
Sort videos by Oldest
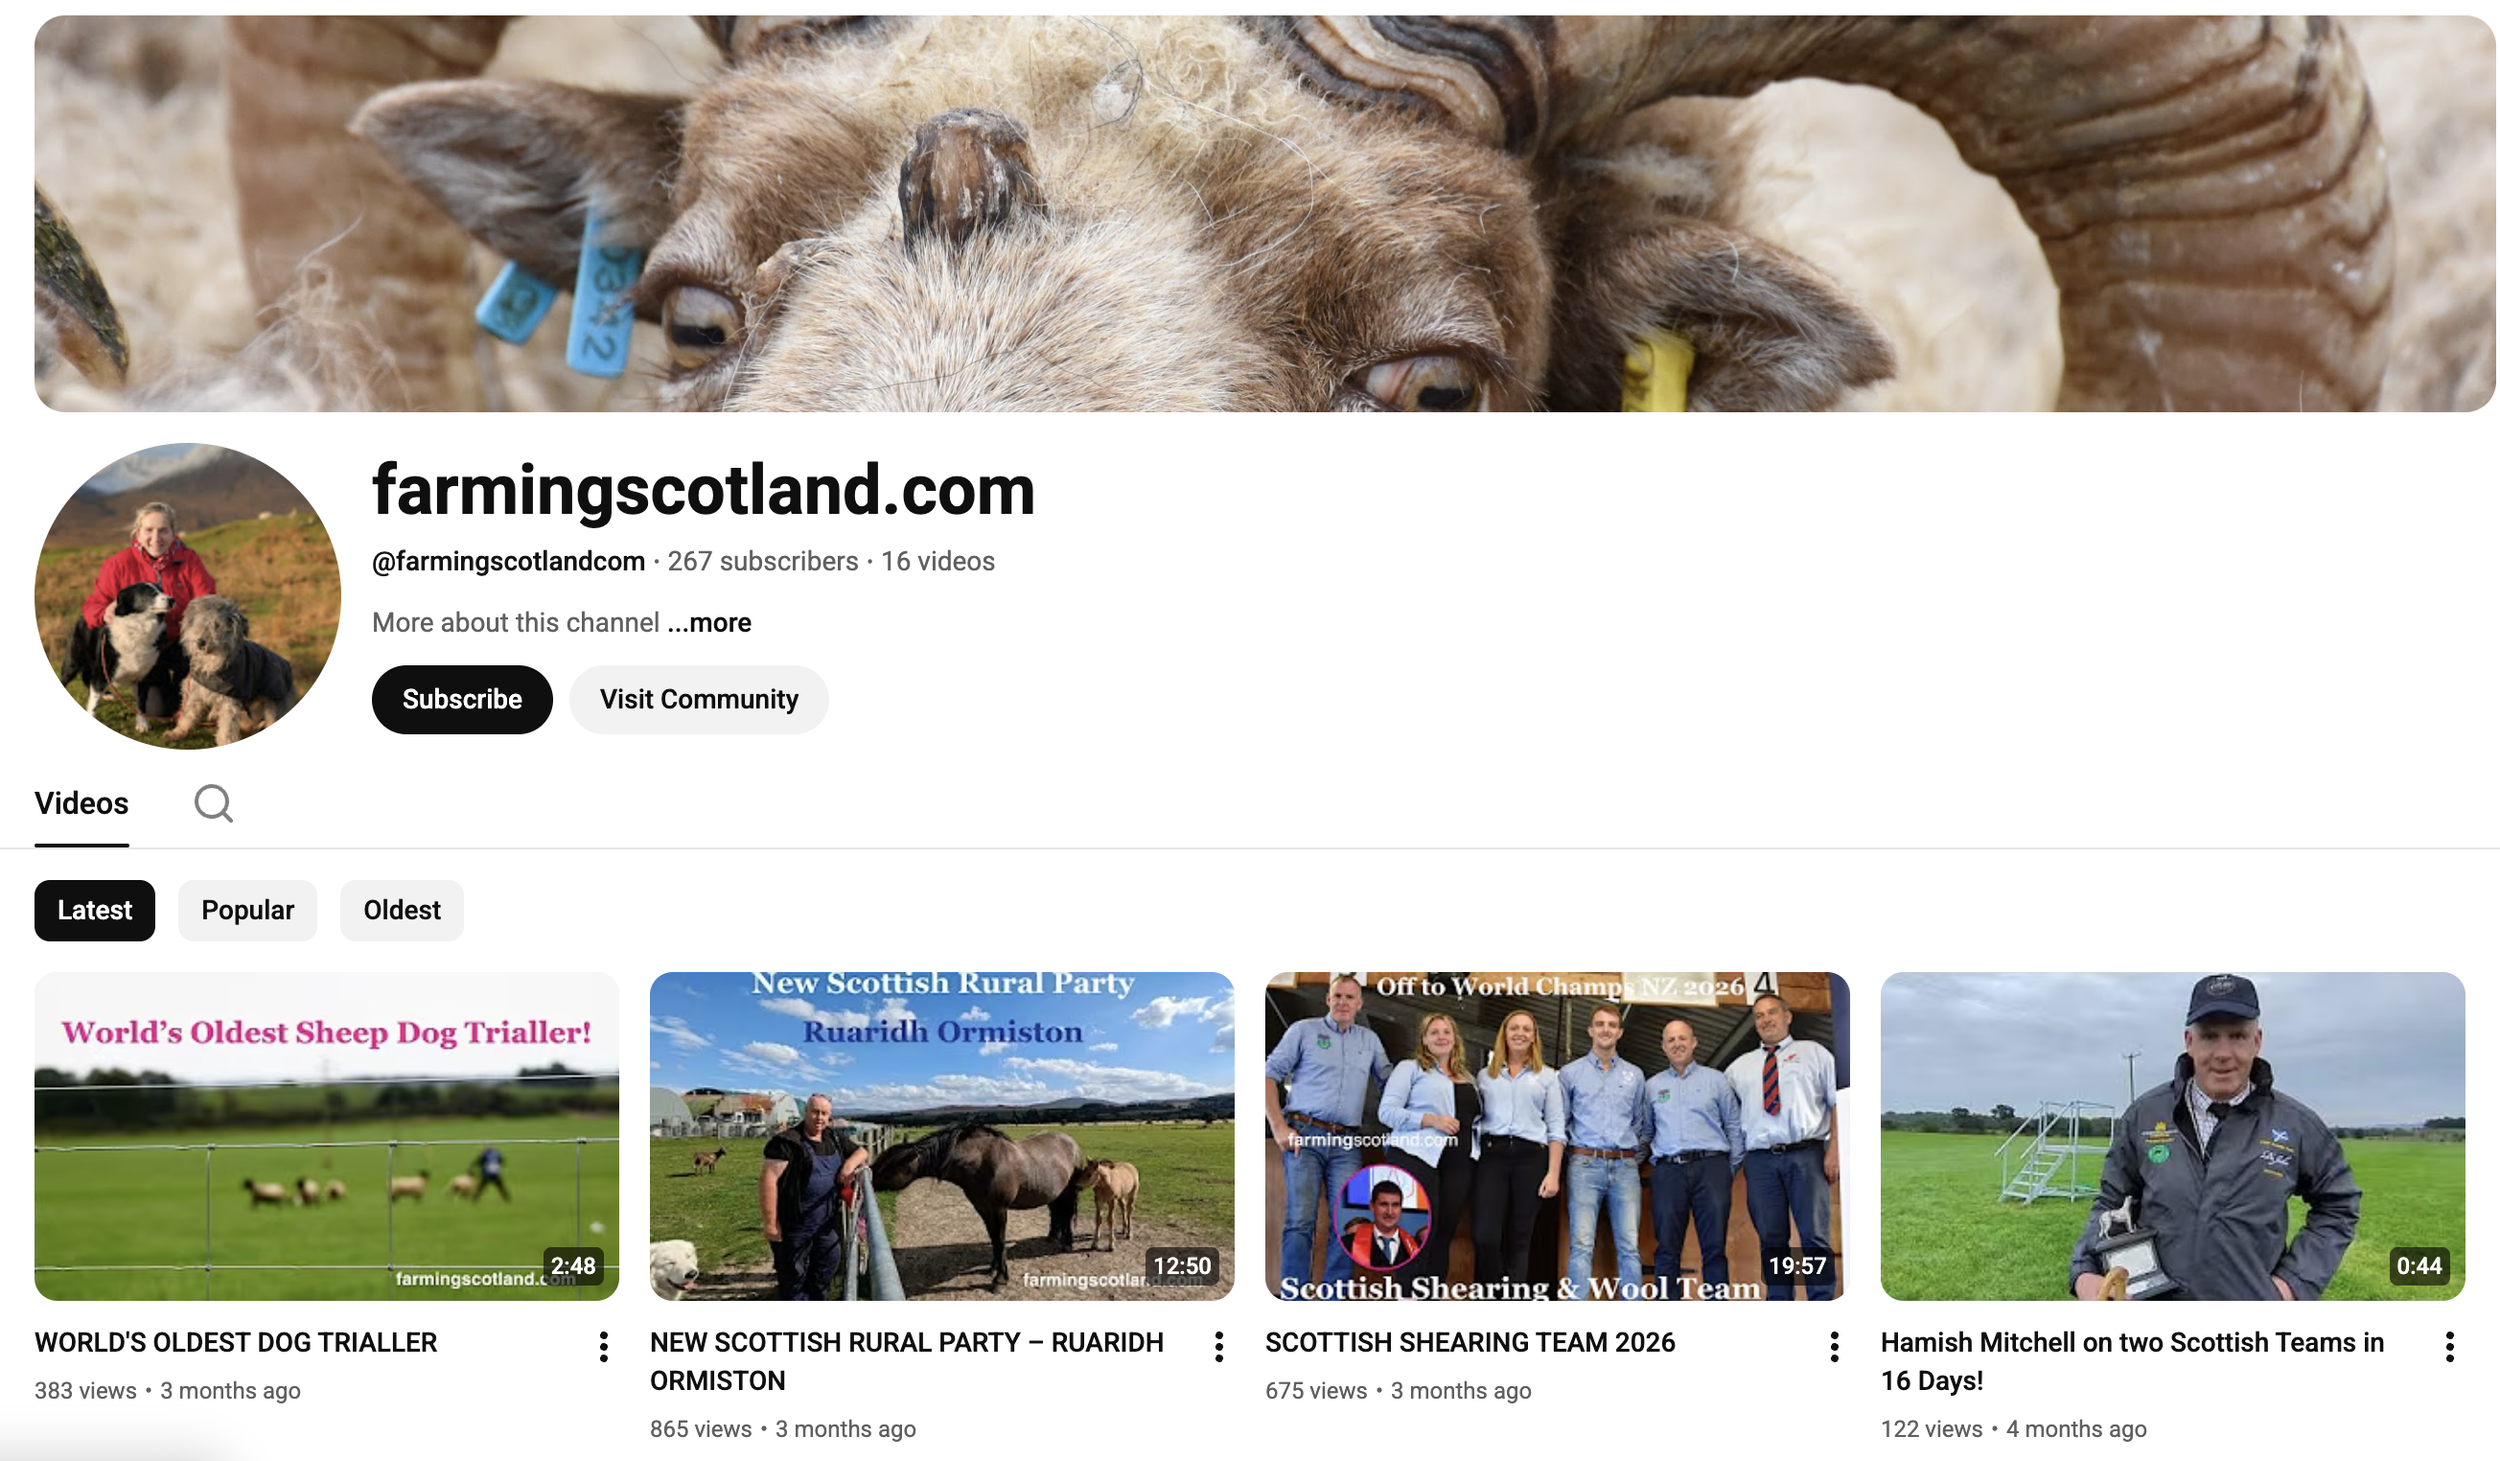pyautogui.click(x=402, y=910)
